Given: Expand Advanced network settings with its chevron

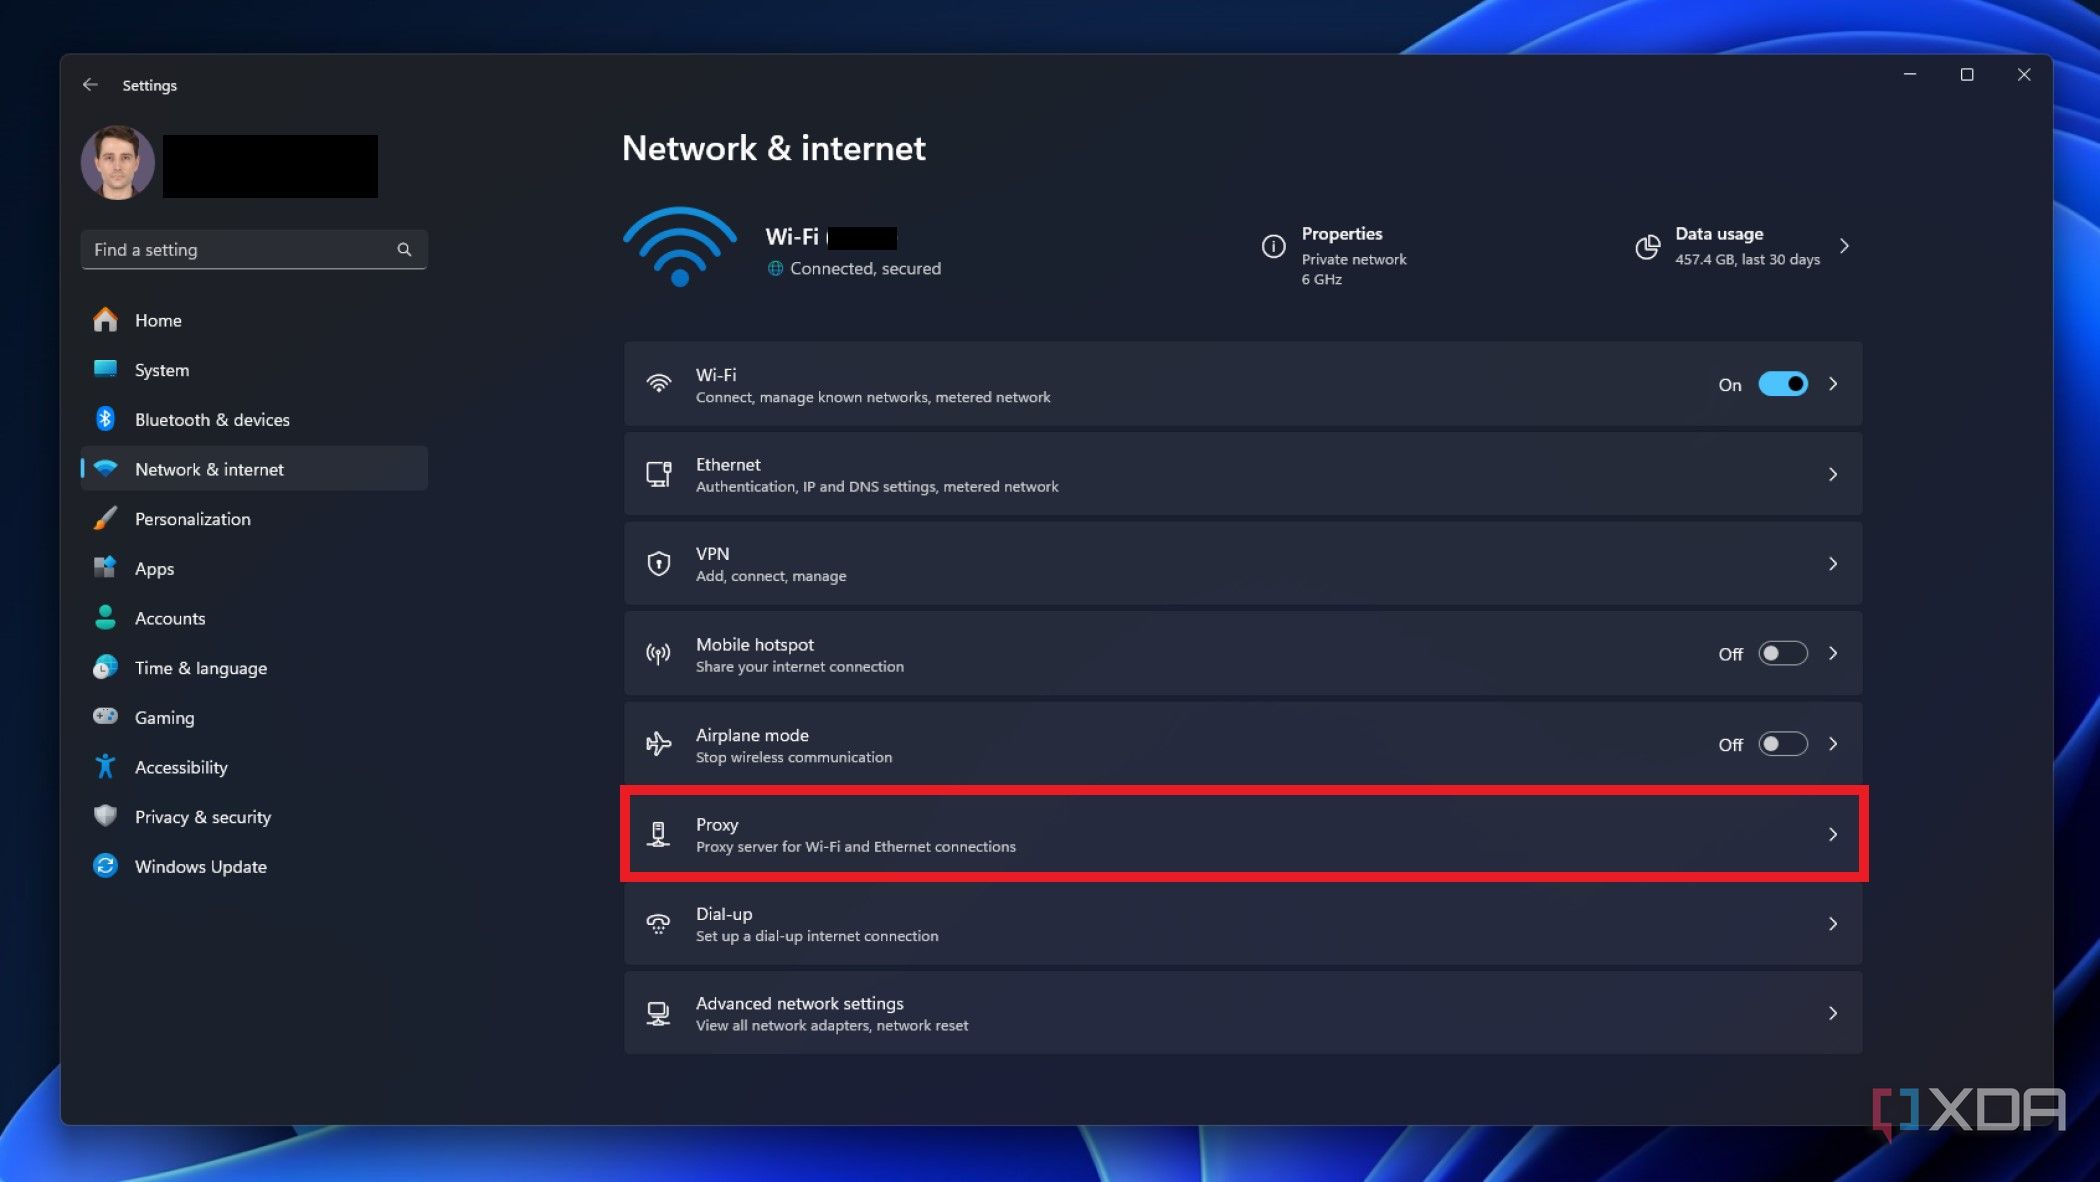Looking at the screenshot, I should pos(1834,1013).
